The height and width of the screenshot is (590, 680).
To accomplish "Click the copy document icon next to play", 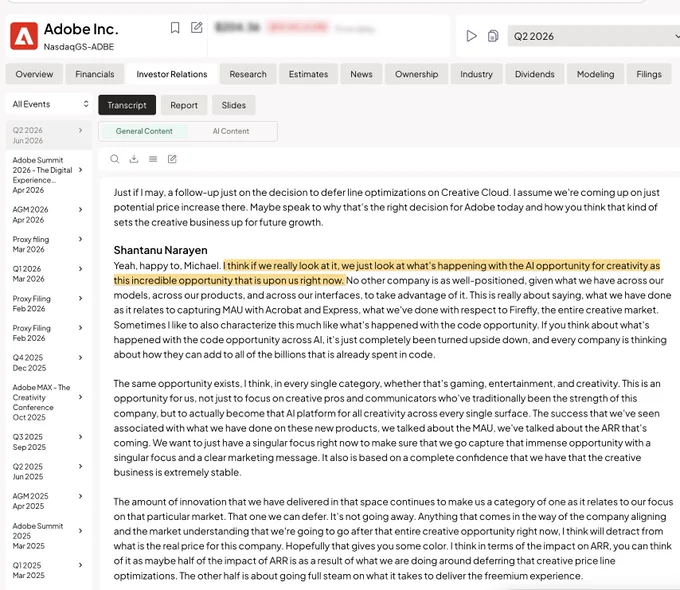I will [x=493, y=36].
